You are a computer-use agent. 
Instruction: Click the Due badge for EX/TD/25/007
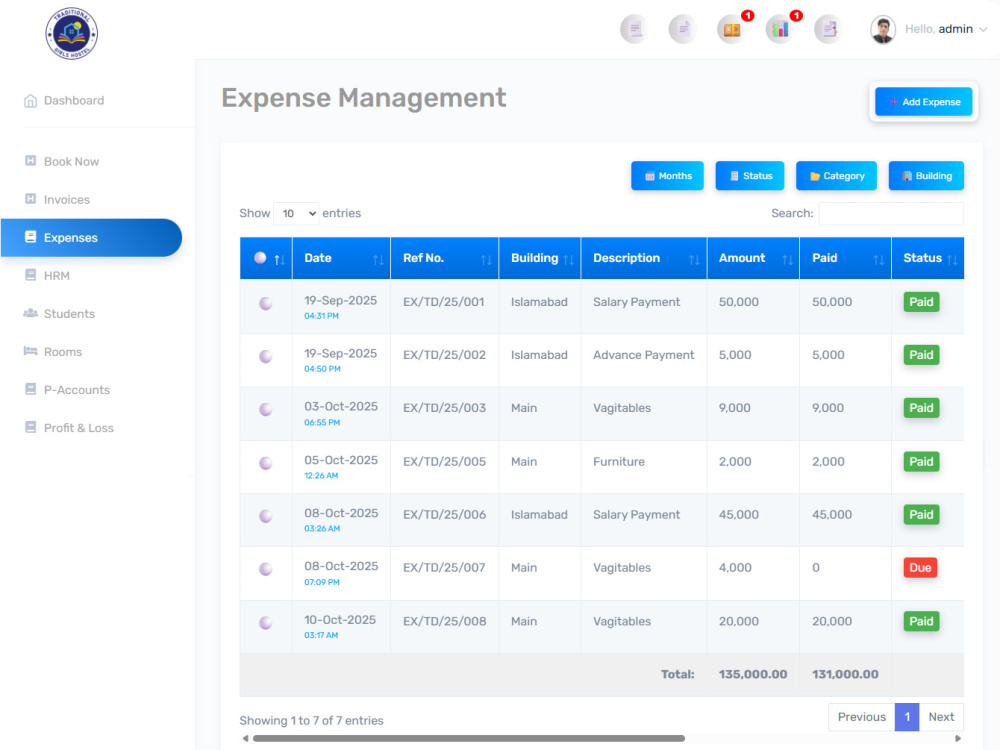[x=920, y=568]
